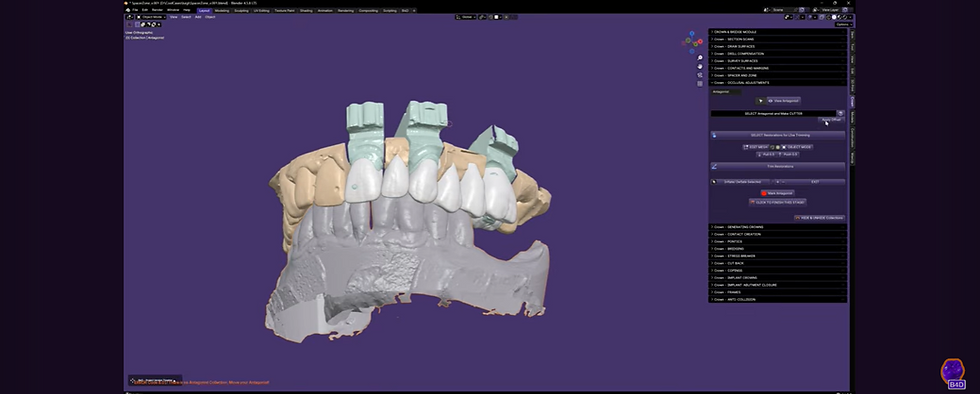Viewport: 980px width, 394px height.
Task: Click the Trim Restorations button
Action: (x=778, y=166)
